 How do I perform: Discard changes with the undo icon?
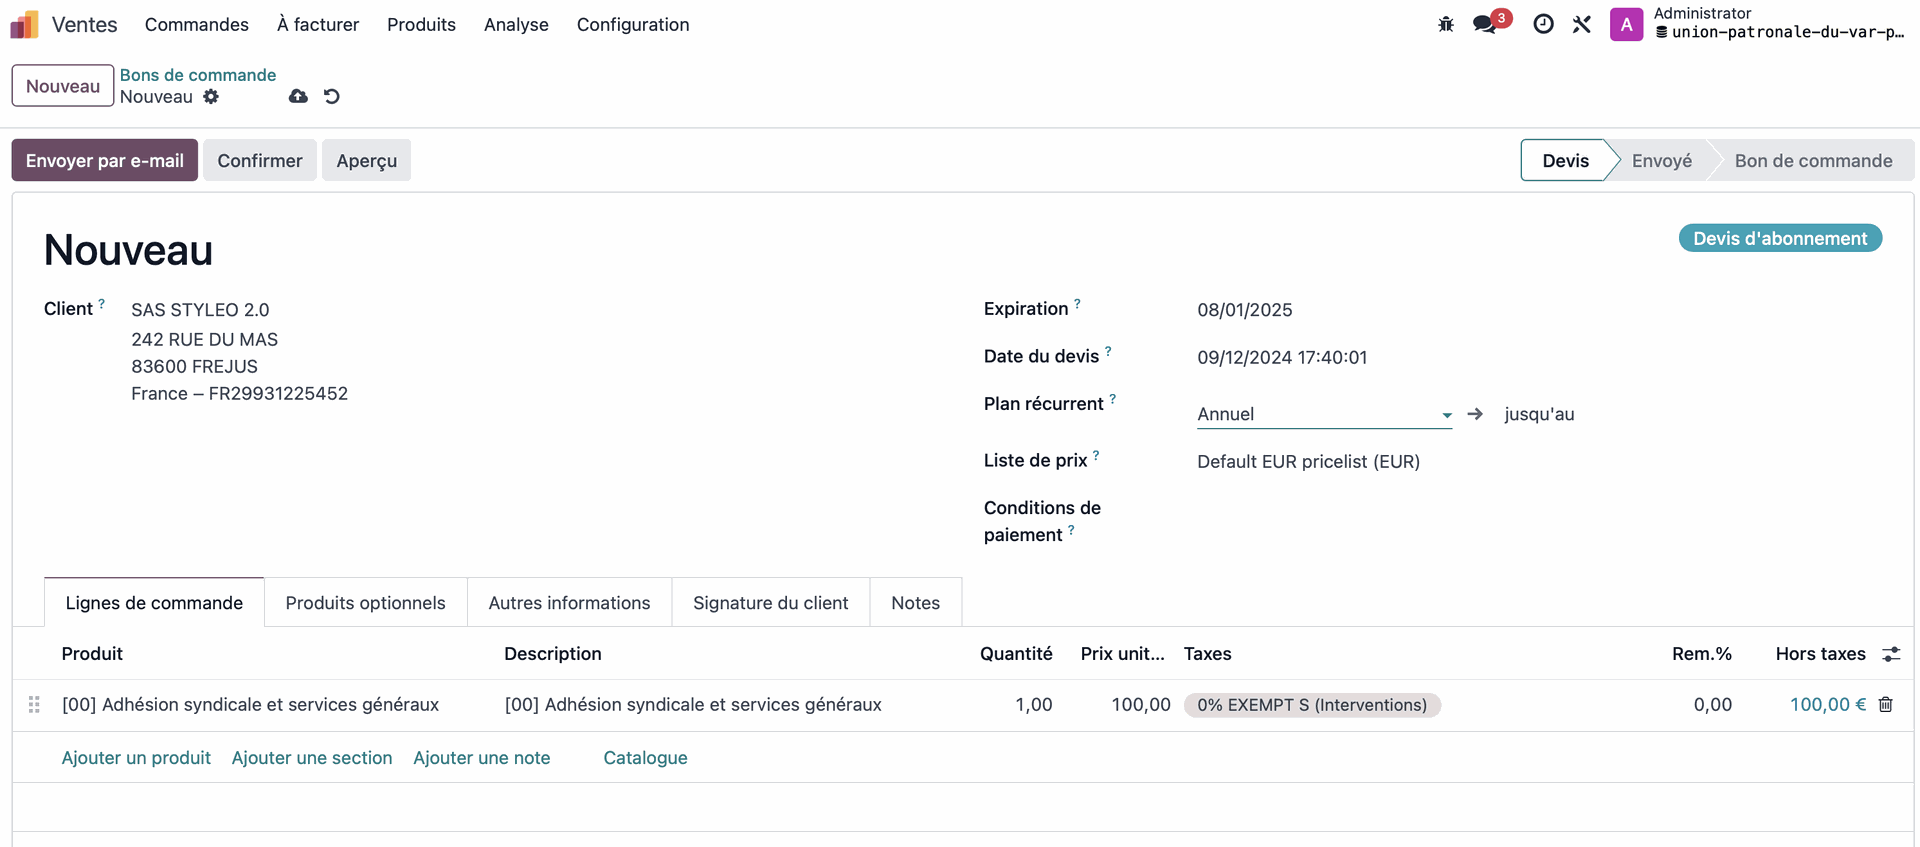[332, 97]
